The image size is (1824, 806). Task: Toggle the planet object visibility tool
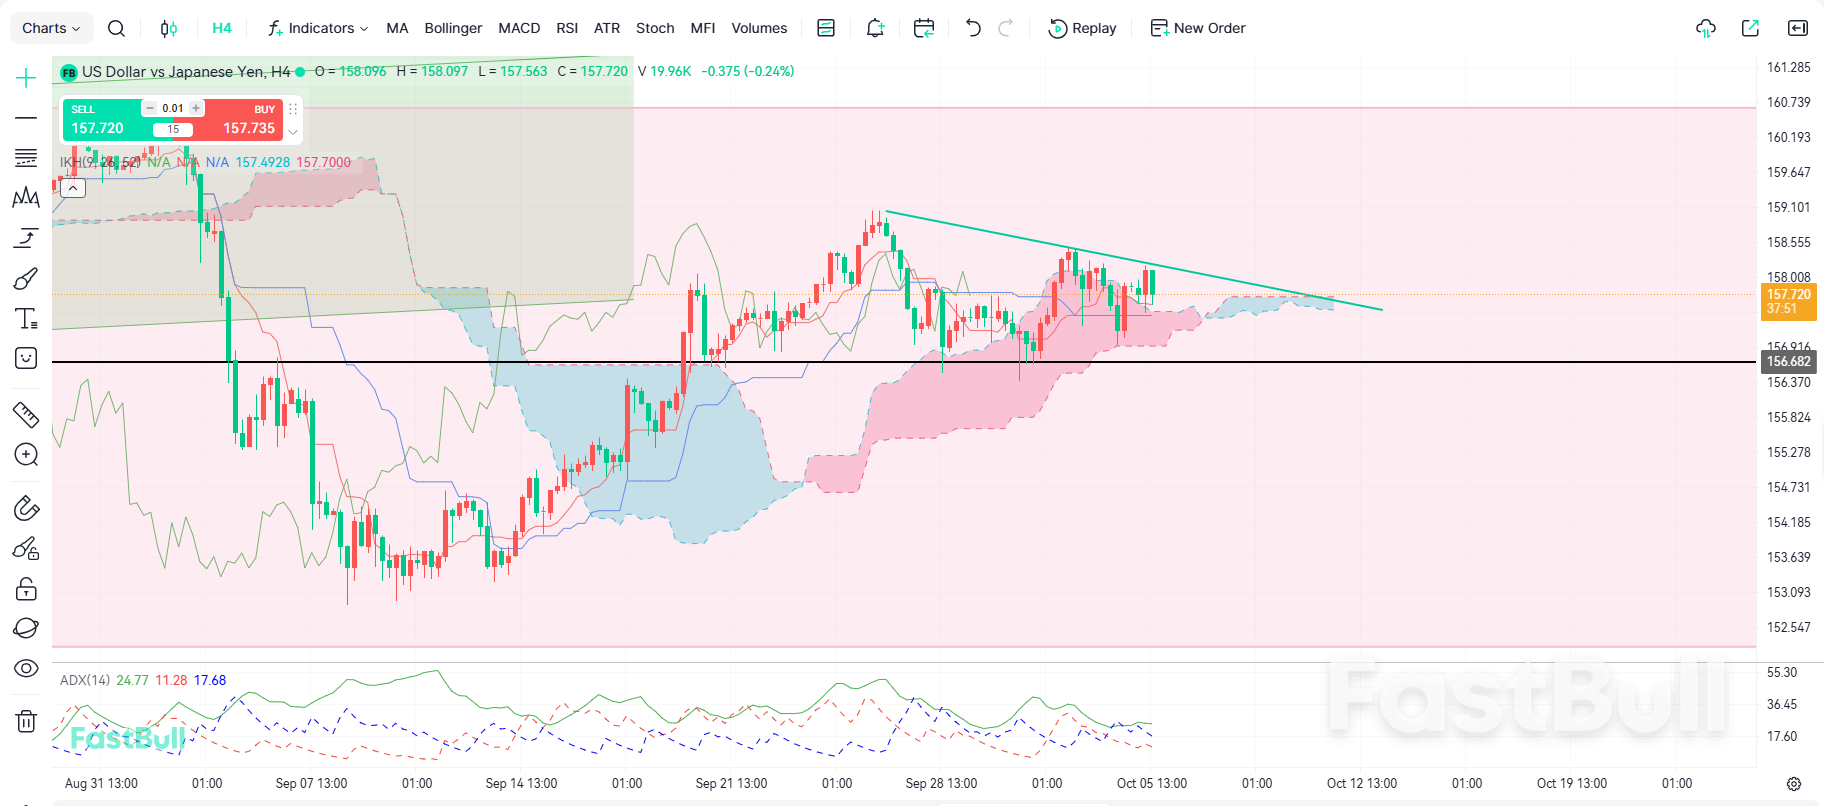(x=26, y=628)
